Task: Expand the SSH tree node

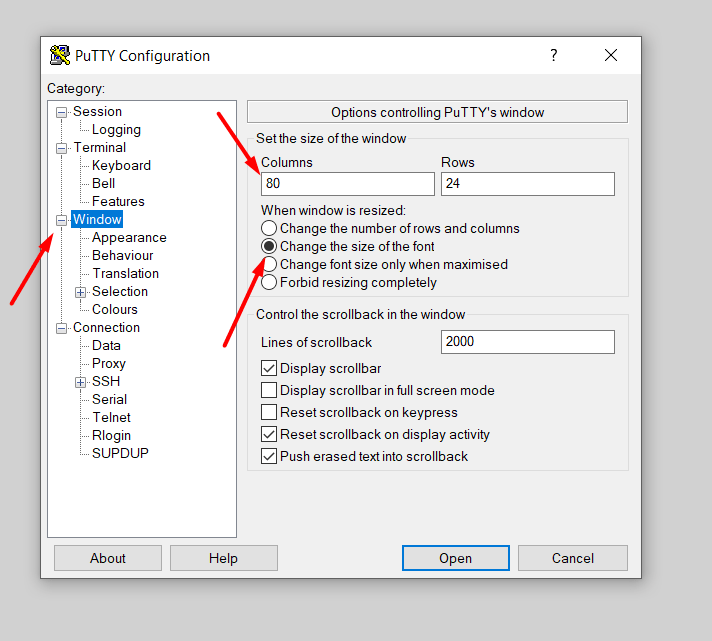Action: 80,382
